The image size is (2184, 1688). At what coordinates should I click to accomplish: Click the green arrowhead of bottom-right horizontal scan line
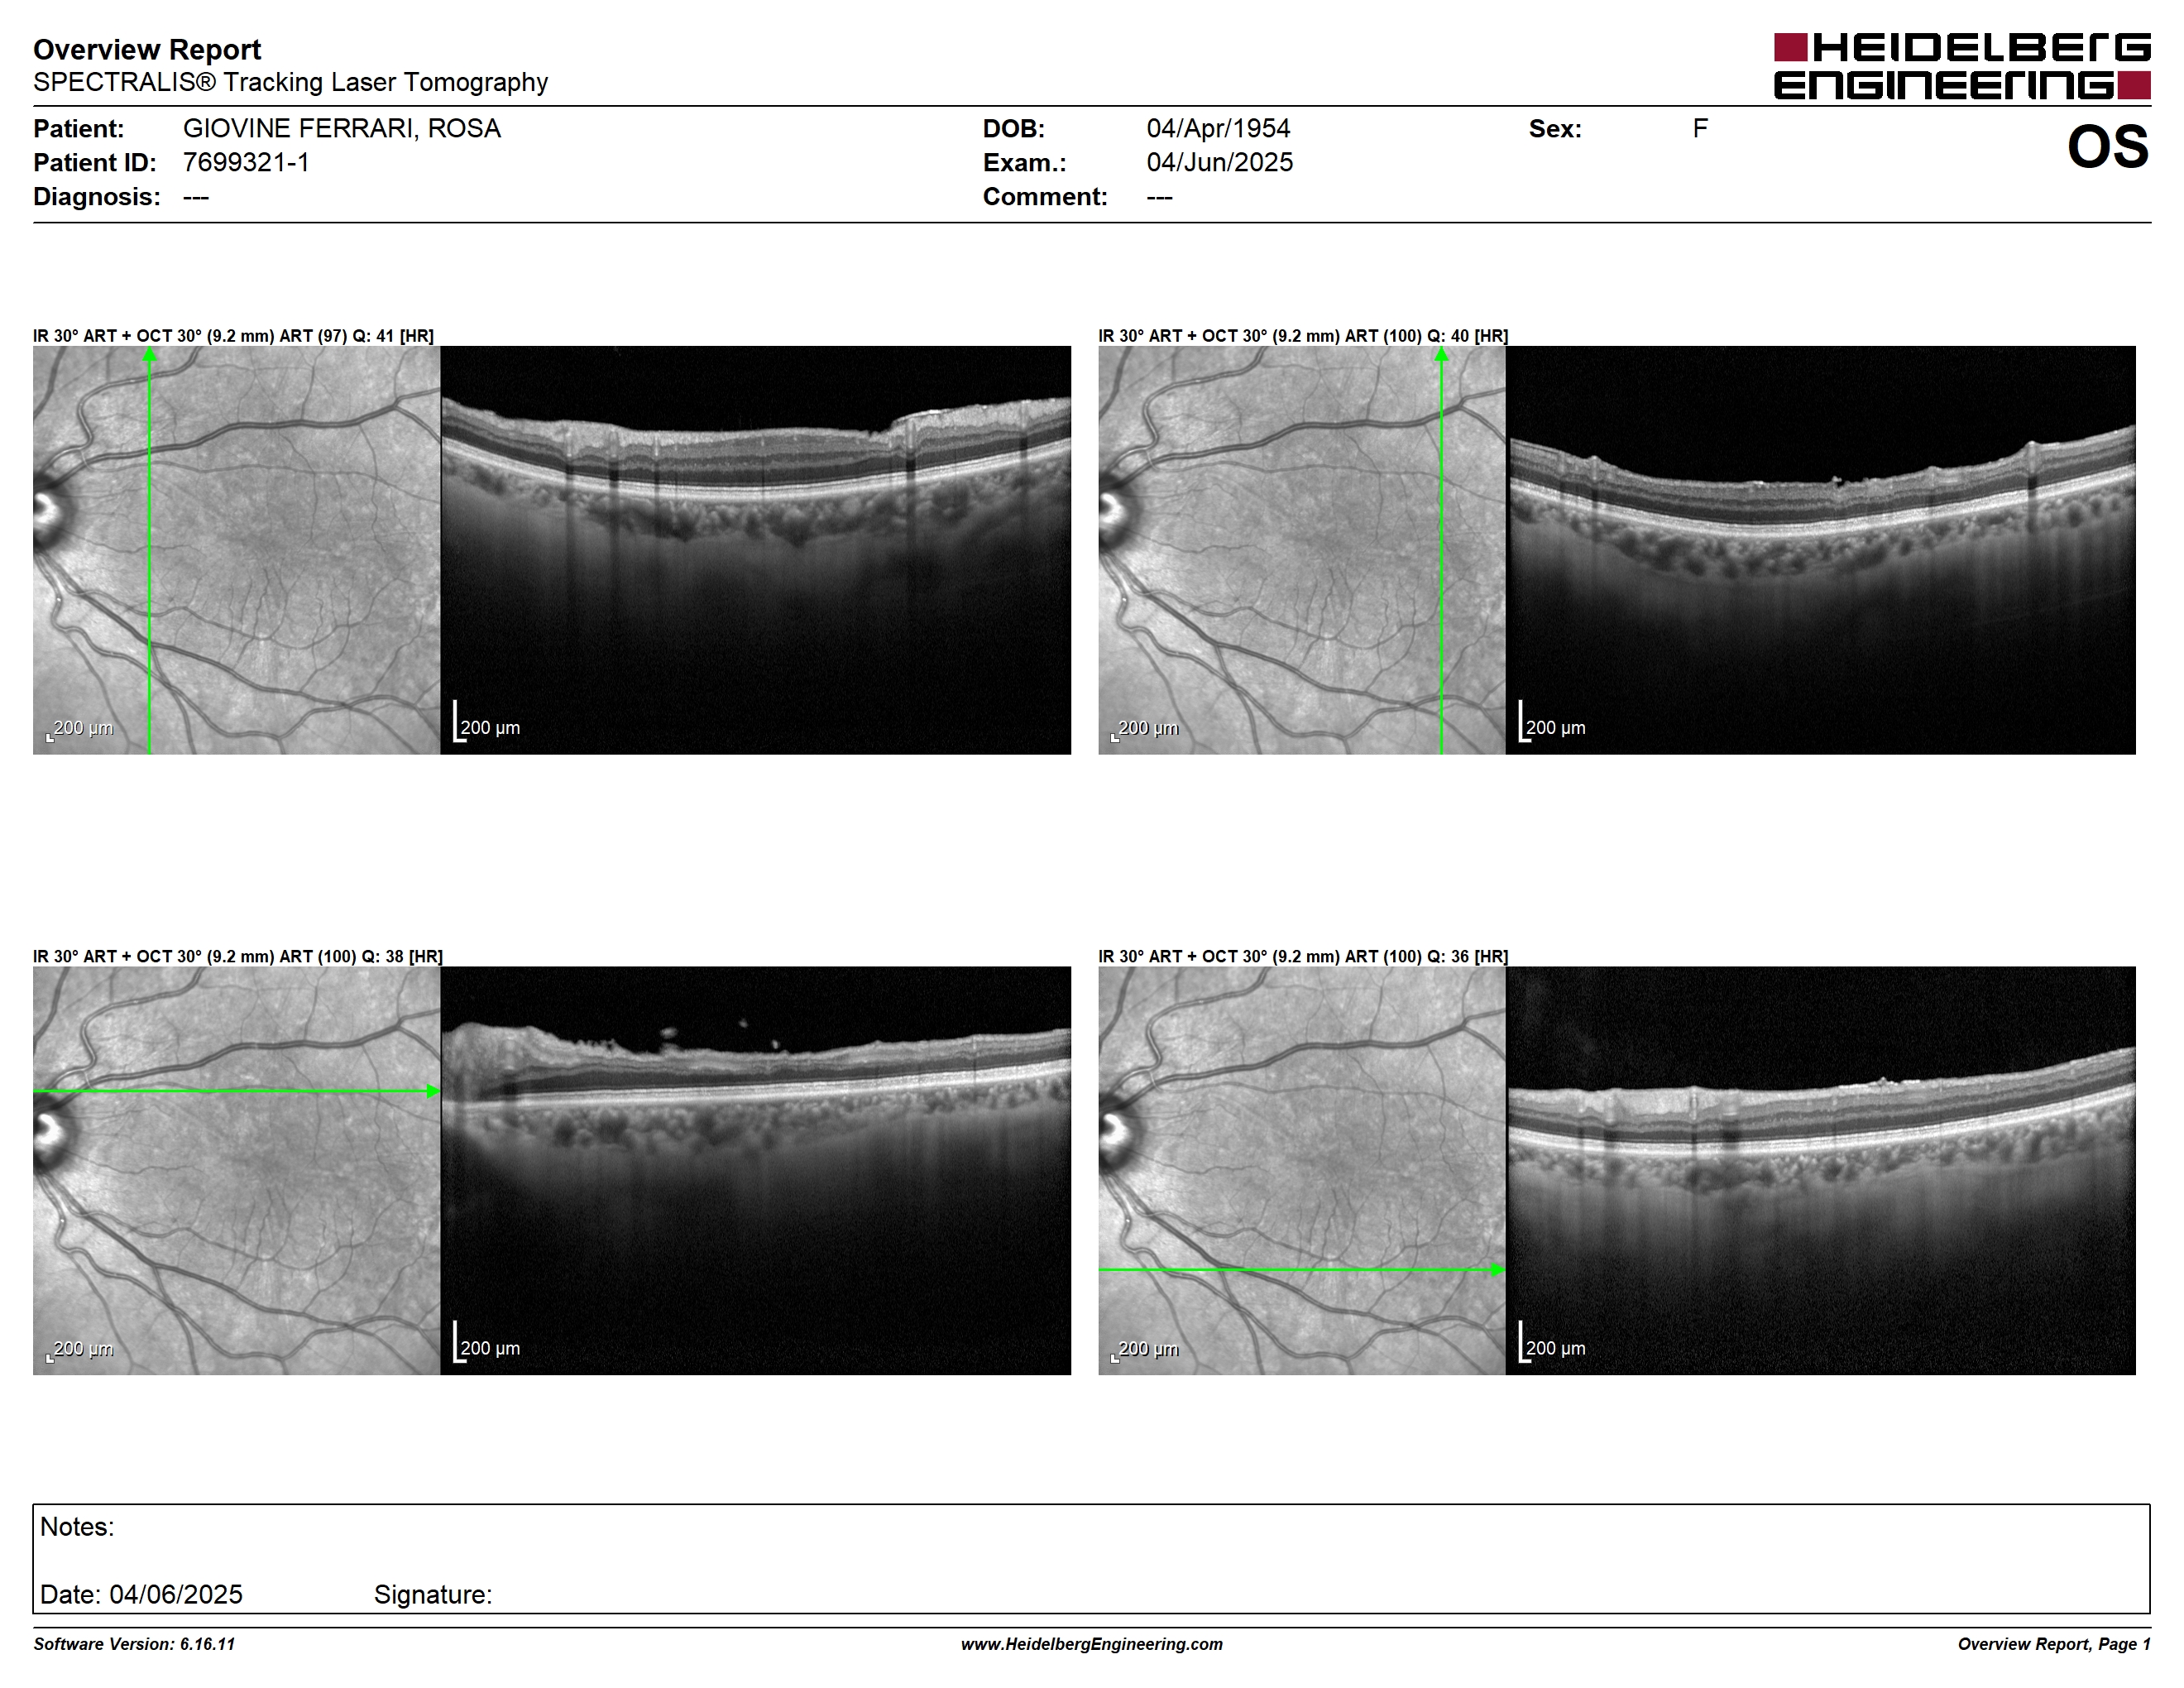(1498, 1270)
